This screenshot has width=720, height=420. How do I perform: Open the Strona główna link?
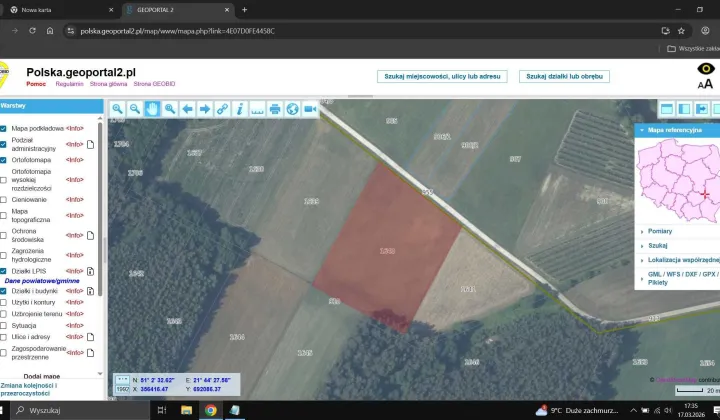coord(110,84)
